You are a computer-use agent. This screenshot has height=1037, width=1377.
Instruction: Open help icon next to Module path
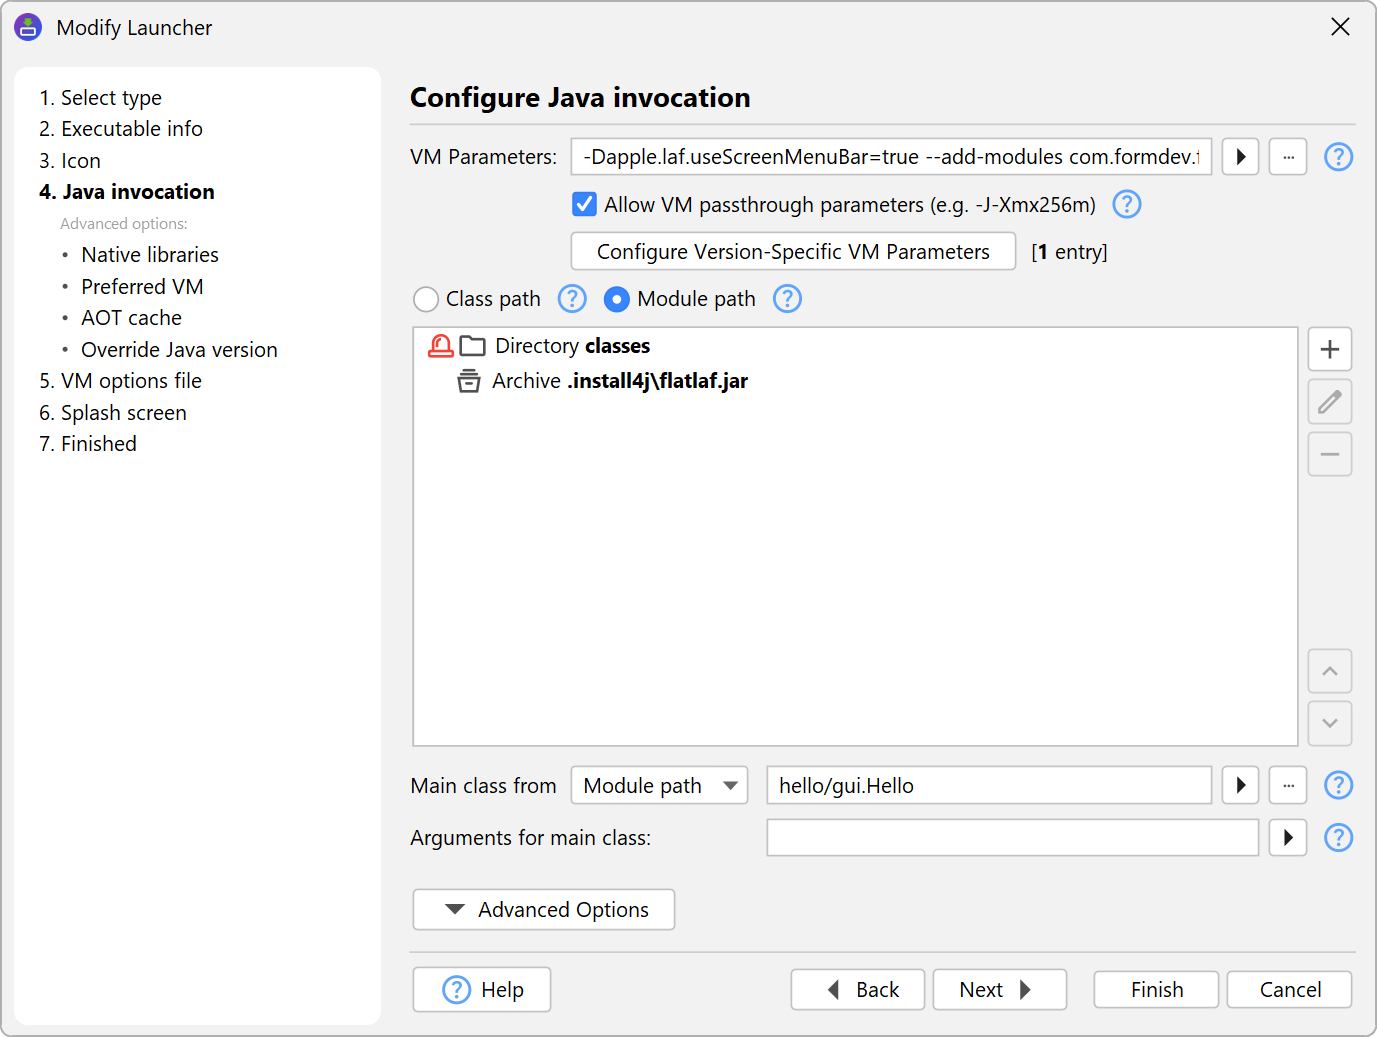click(788, 299)
